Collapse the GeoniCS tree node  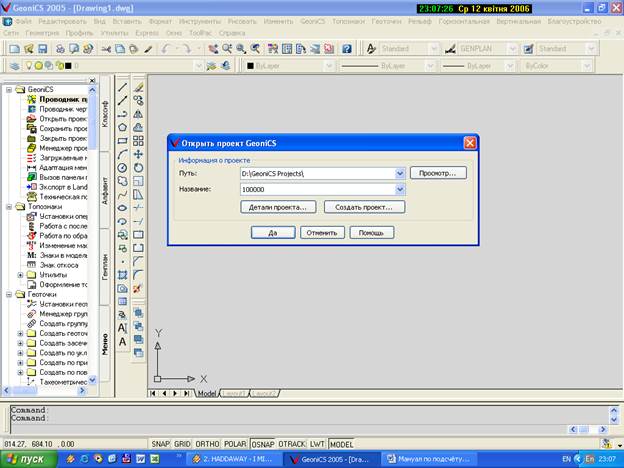point(9,90)
